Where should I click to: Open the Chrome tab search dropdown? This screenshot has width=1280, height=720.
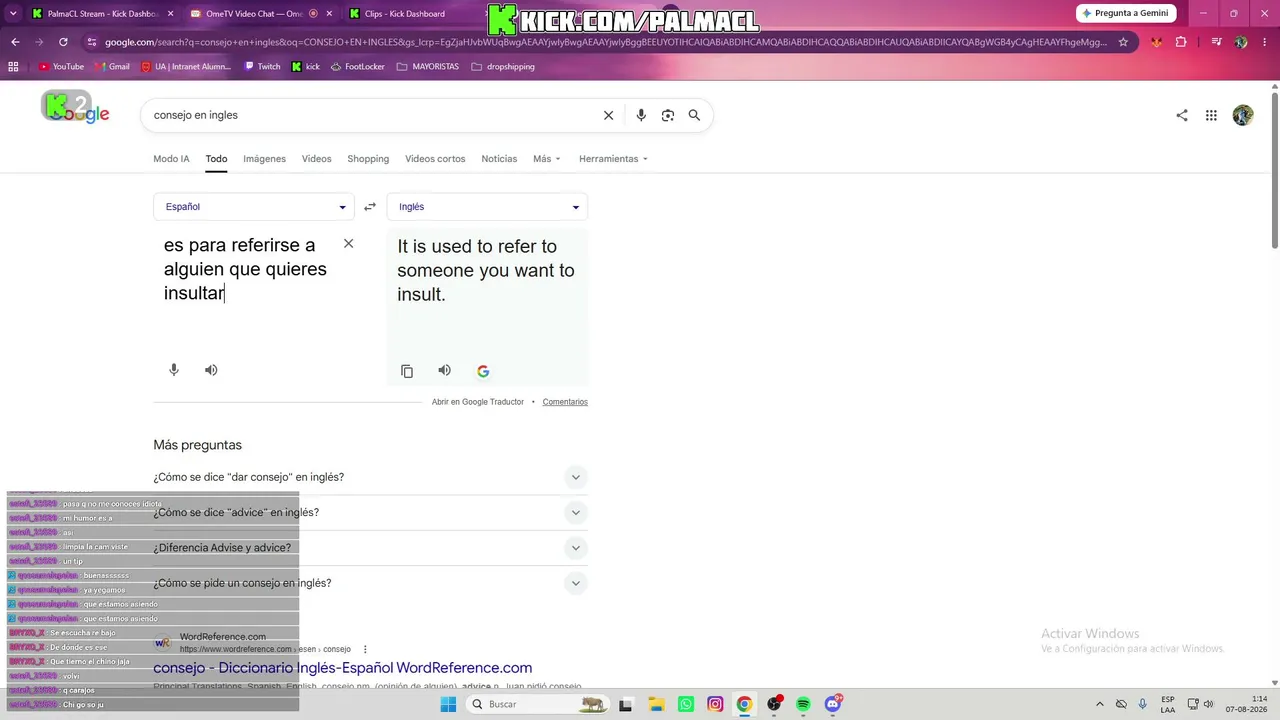point(13,14)
